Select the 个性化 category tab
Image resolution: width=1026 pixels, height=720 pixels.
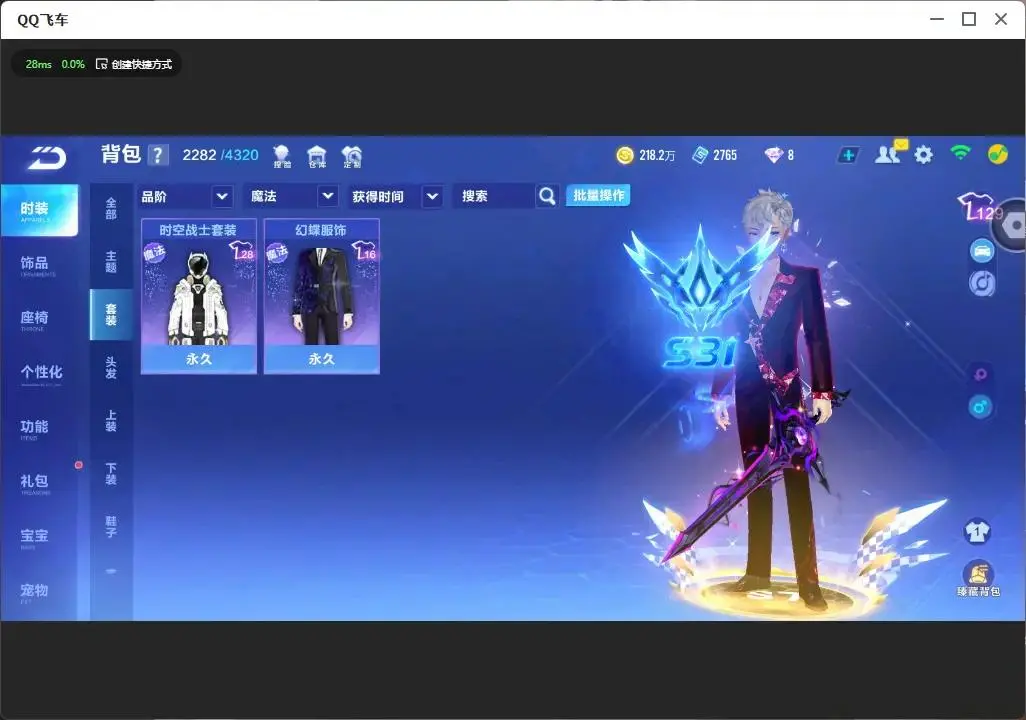pyautogui.click(x=39, y=374)
